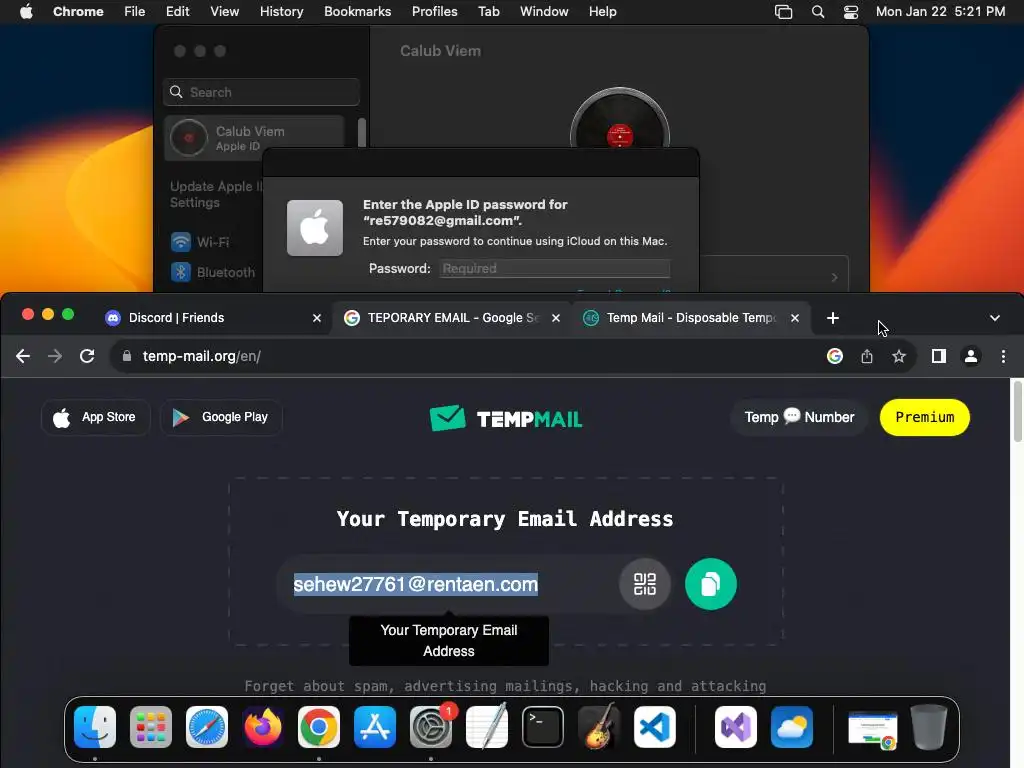Open the View menu

[224, 11]
